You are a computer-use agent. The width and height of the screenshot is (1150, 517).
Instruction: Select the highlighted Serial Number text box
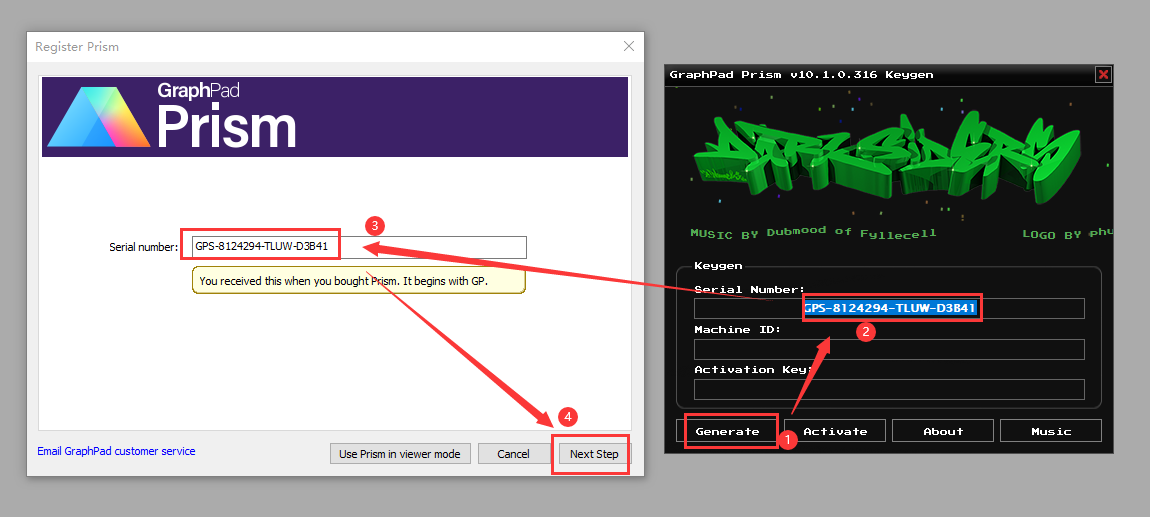pos(889,308)
